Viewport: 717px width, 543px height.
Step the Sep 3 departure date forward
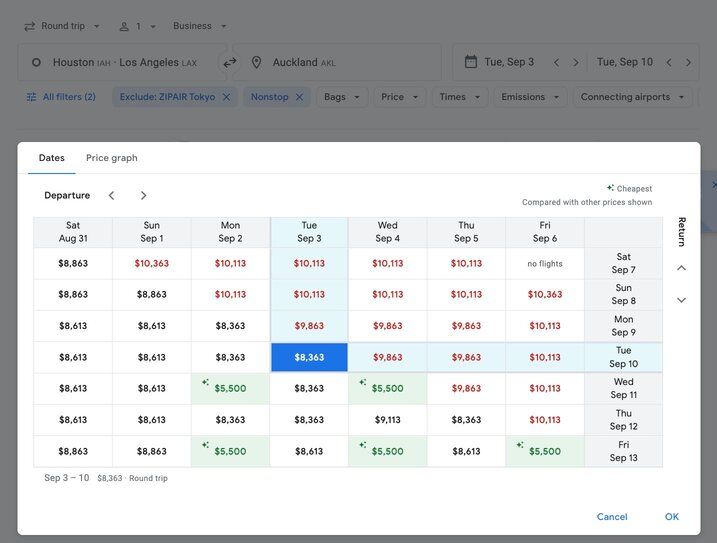576,62
